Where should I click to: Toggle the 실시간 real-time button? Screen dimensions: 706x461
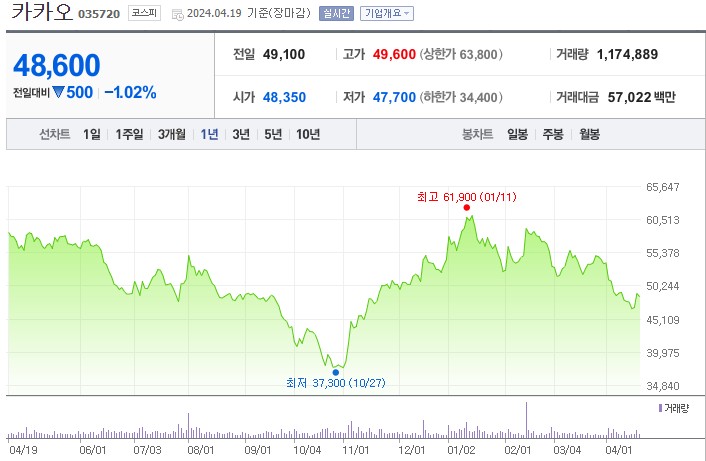point(336,14)
